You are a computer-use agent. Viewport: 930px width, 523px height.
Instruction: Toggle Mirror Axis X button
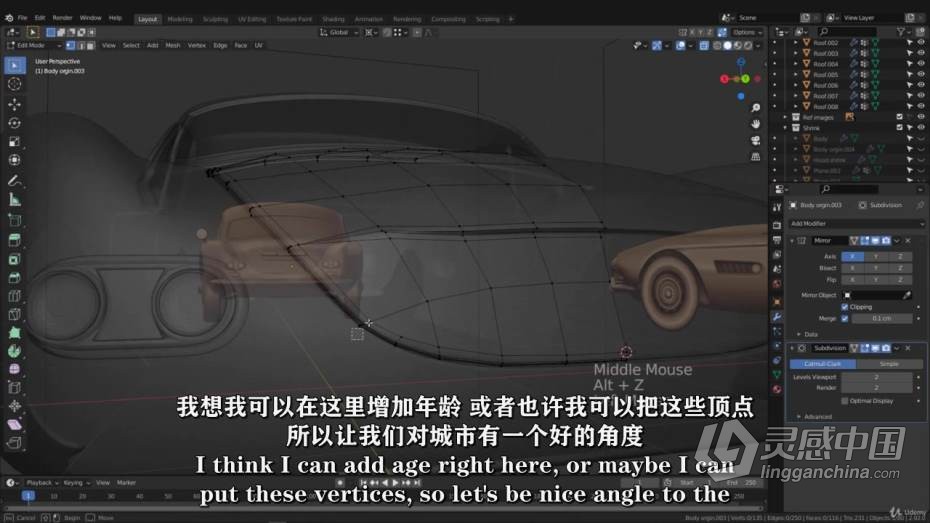(x=852, y=256)
